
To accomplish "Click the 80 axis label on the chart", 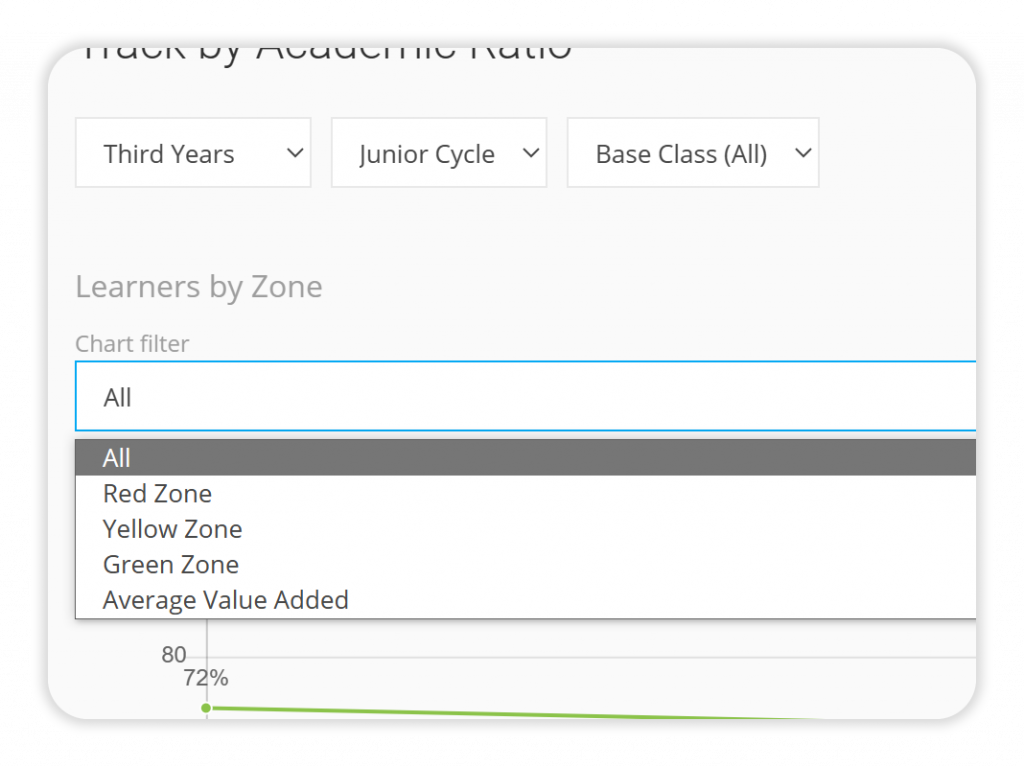I will tap(172, 655).
